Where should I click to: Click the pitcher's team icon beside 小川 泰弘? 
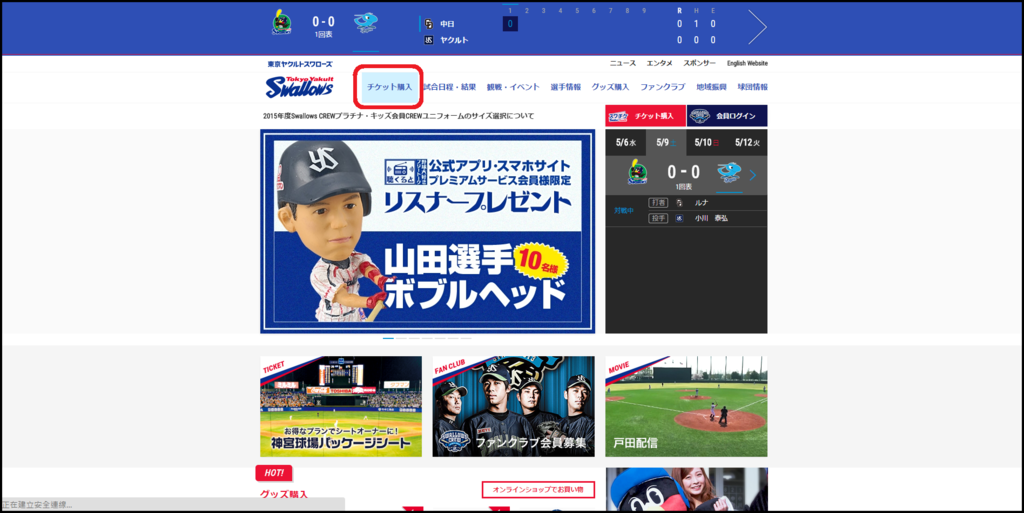[x=680, y=219]
